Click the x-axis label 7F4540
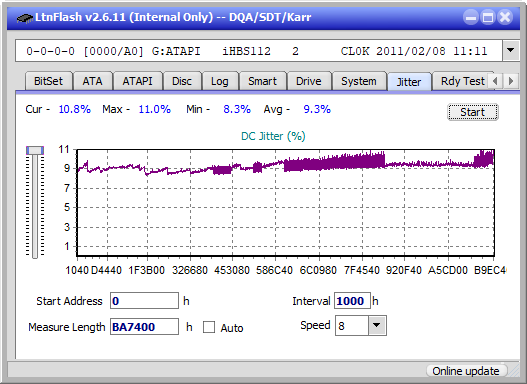 pyautogui.click(x=362, y=270)
